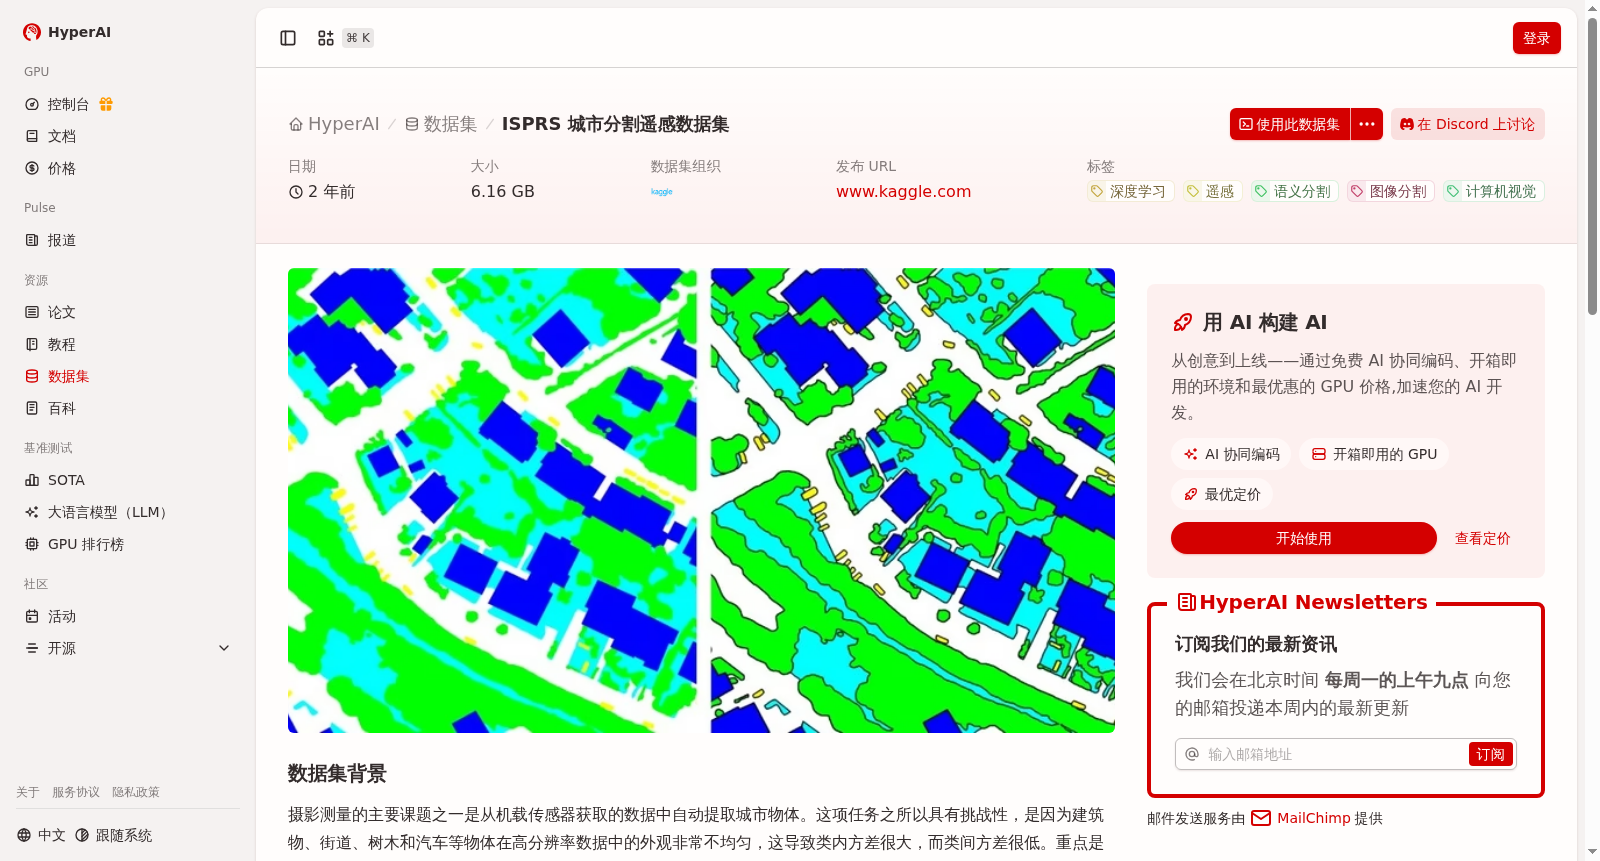The image size is (1600, 861).
Task: Go to the 数据集 breadcrumb link
Action: (441, 124)
